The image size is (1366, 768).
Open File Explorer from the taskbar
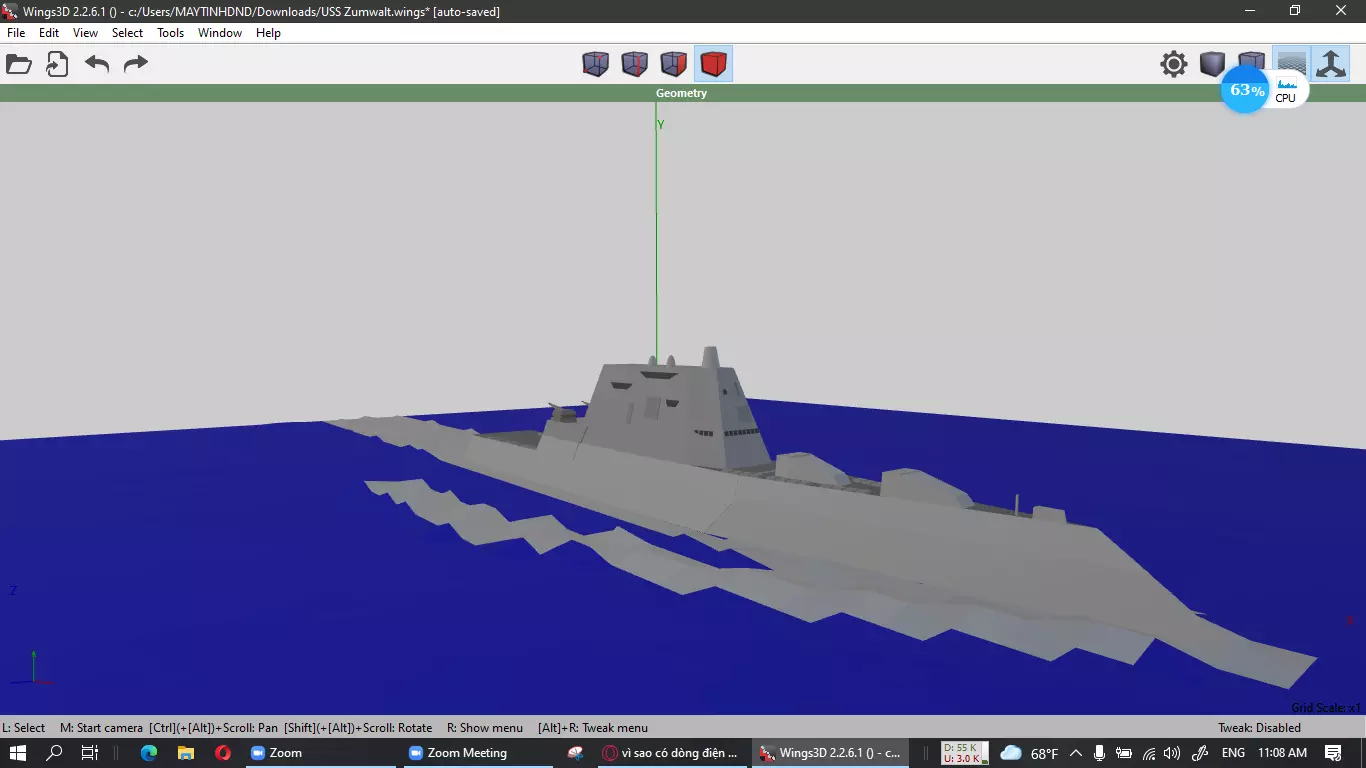point(186,753)
